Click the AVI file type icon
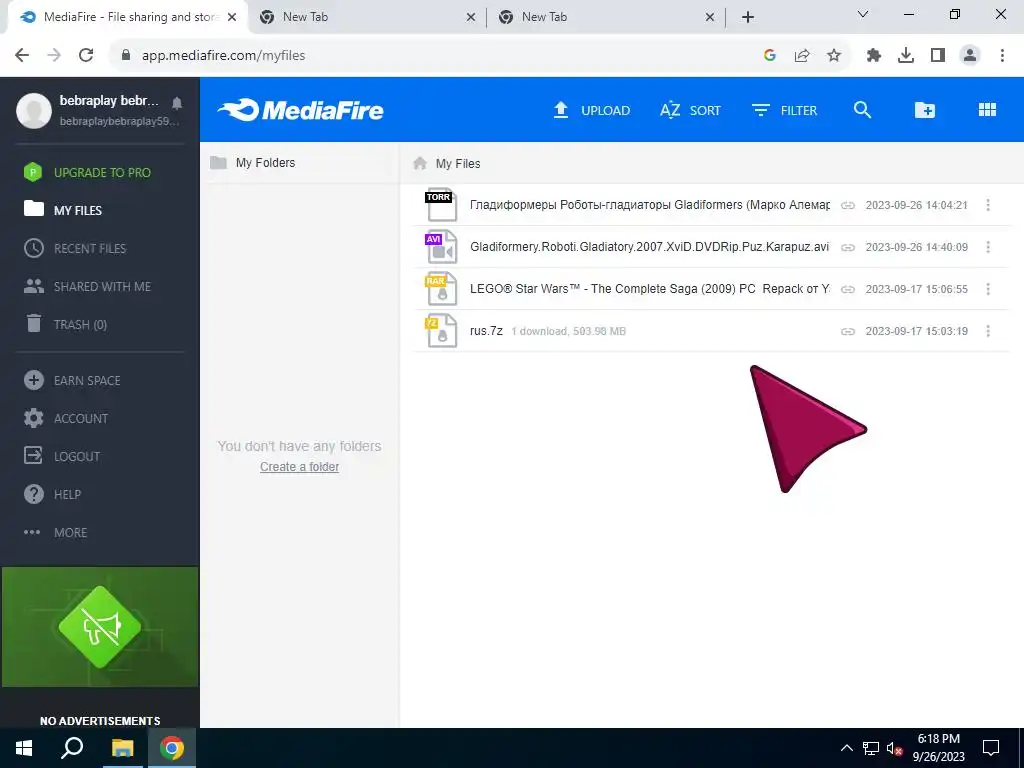The height and width of the screenshot is (768, 1024). click(x=441, y=248)
